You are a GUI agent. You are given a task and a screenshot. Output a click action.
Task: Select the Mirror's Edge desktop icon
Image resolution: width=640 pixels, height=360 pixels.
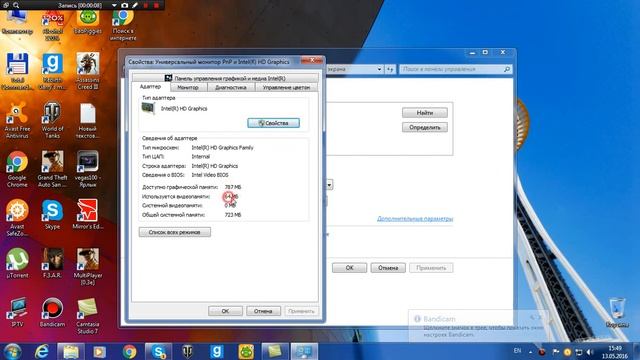pos(87,214)
